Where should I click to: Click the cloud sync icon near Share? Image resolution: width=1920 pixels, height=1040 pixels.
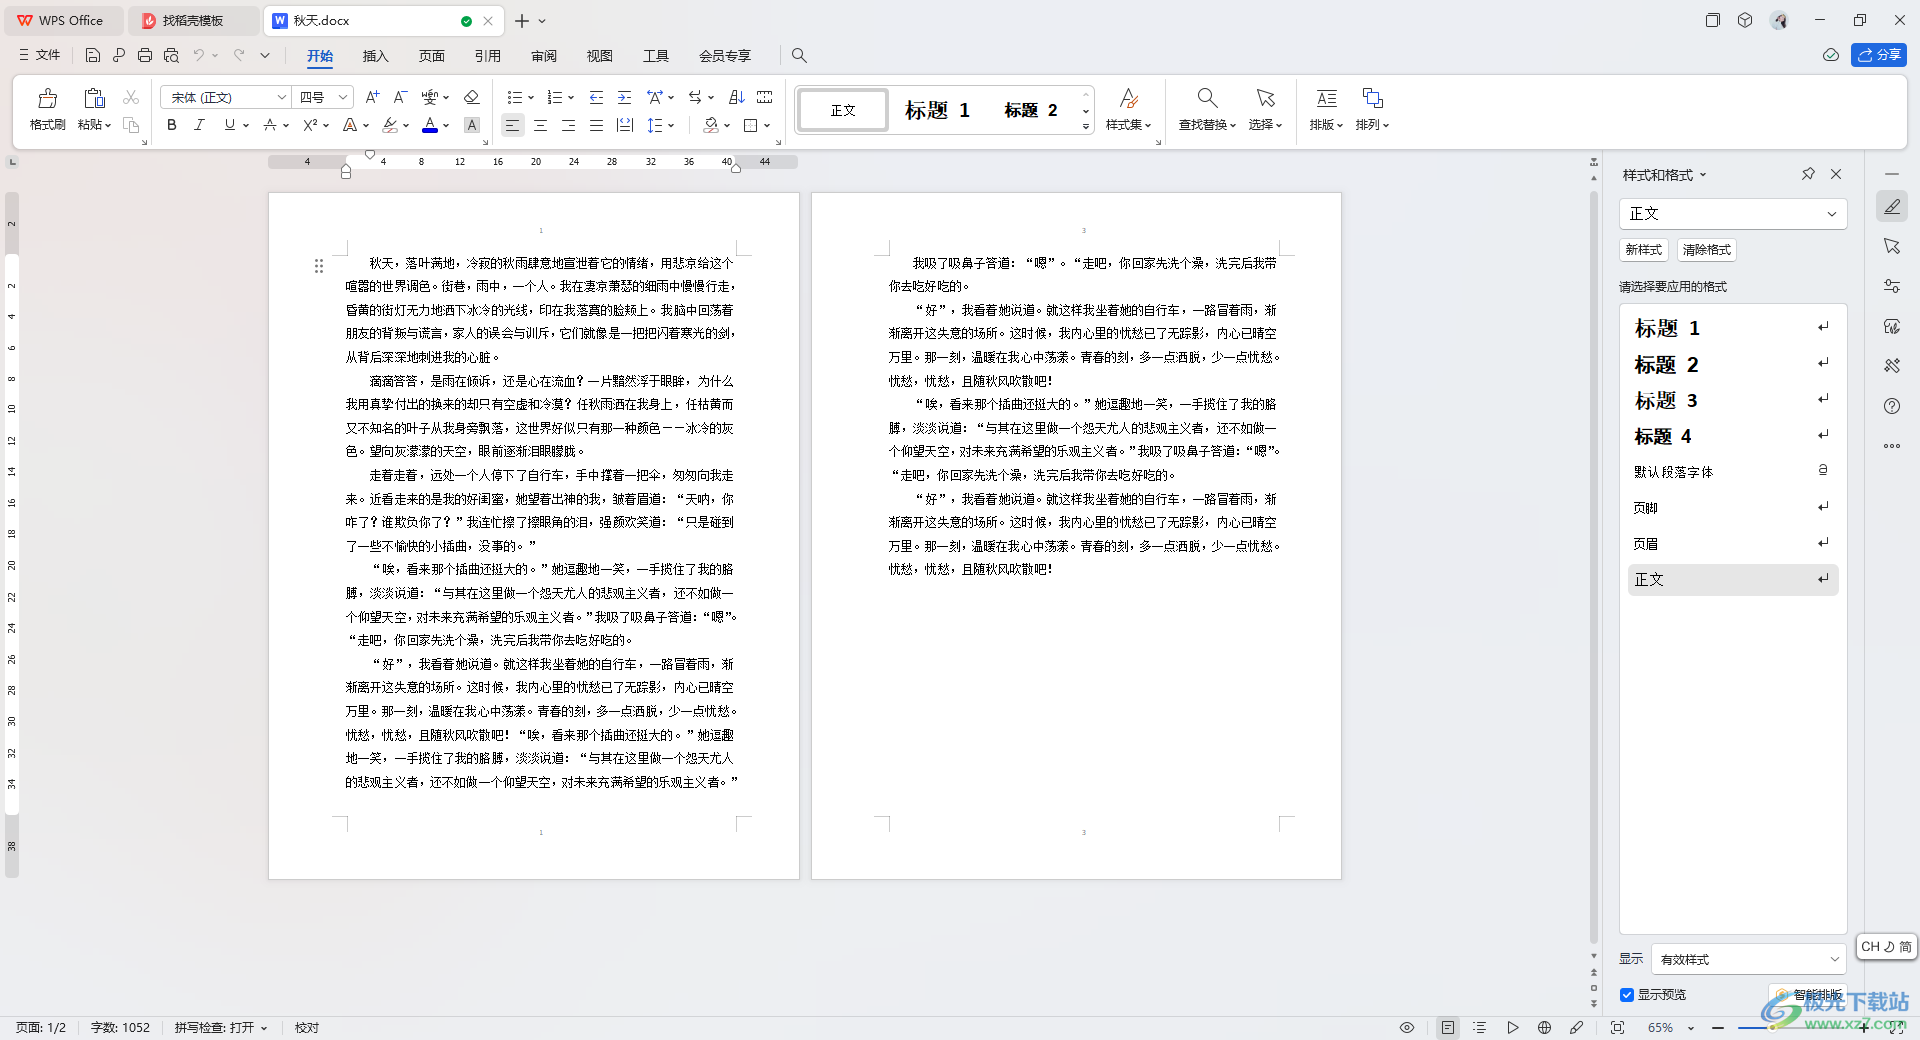click(1831, 55)
